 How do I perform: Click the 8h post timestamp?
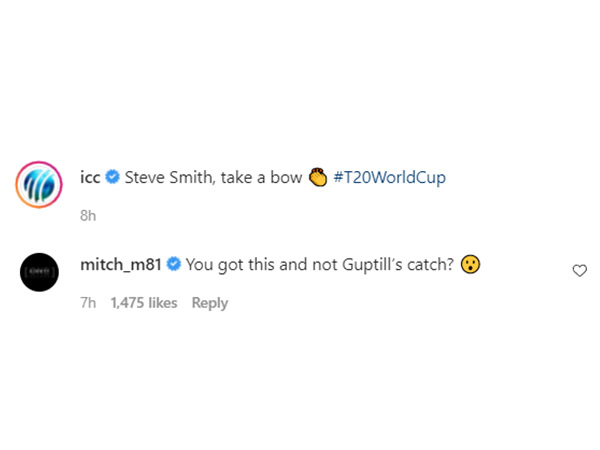88,215
